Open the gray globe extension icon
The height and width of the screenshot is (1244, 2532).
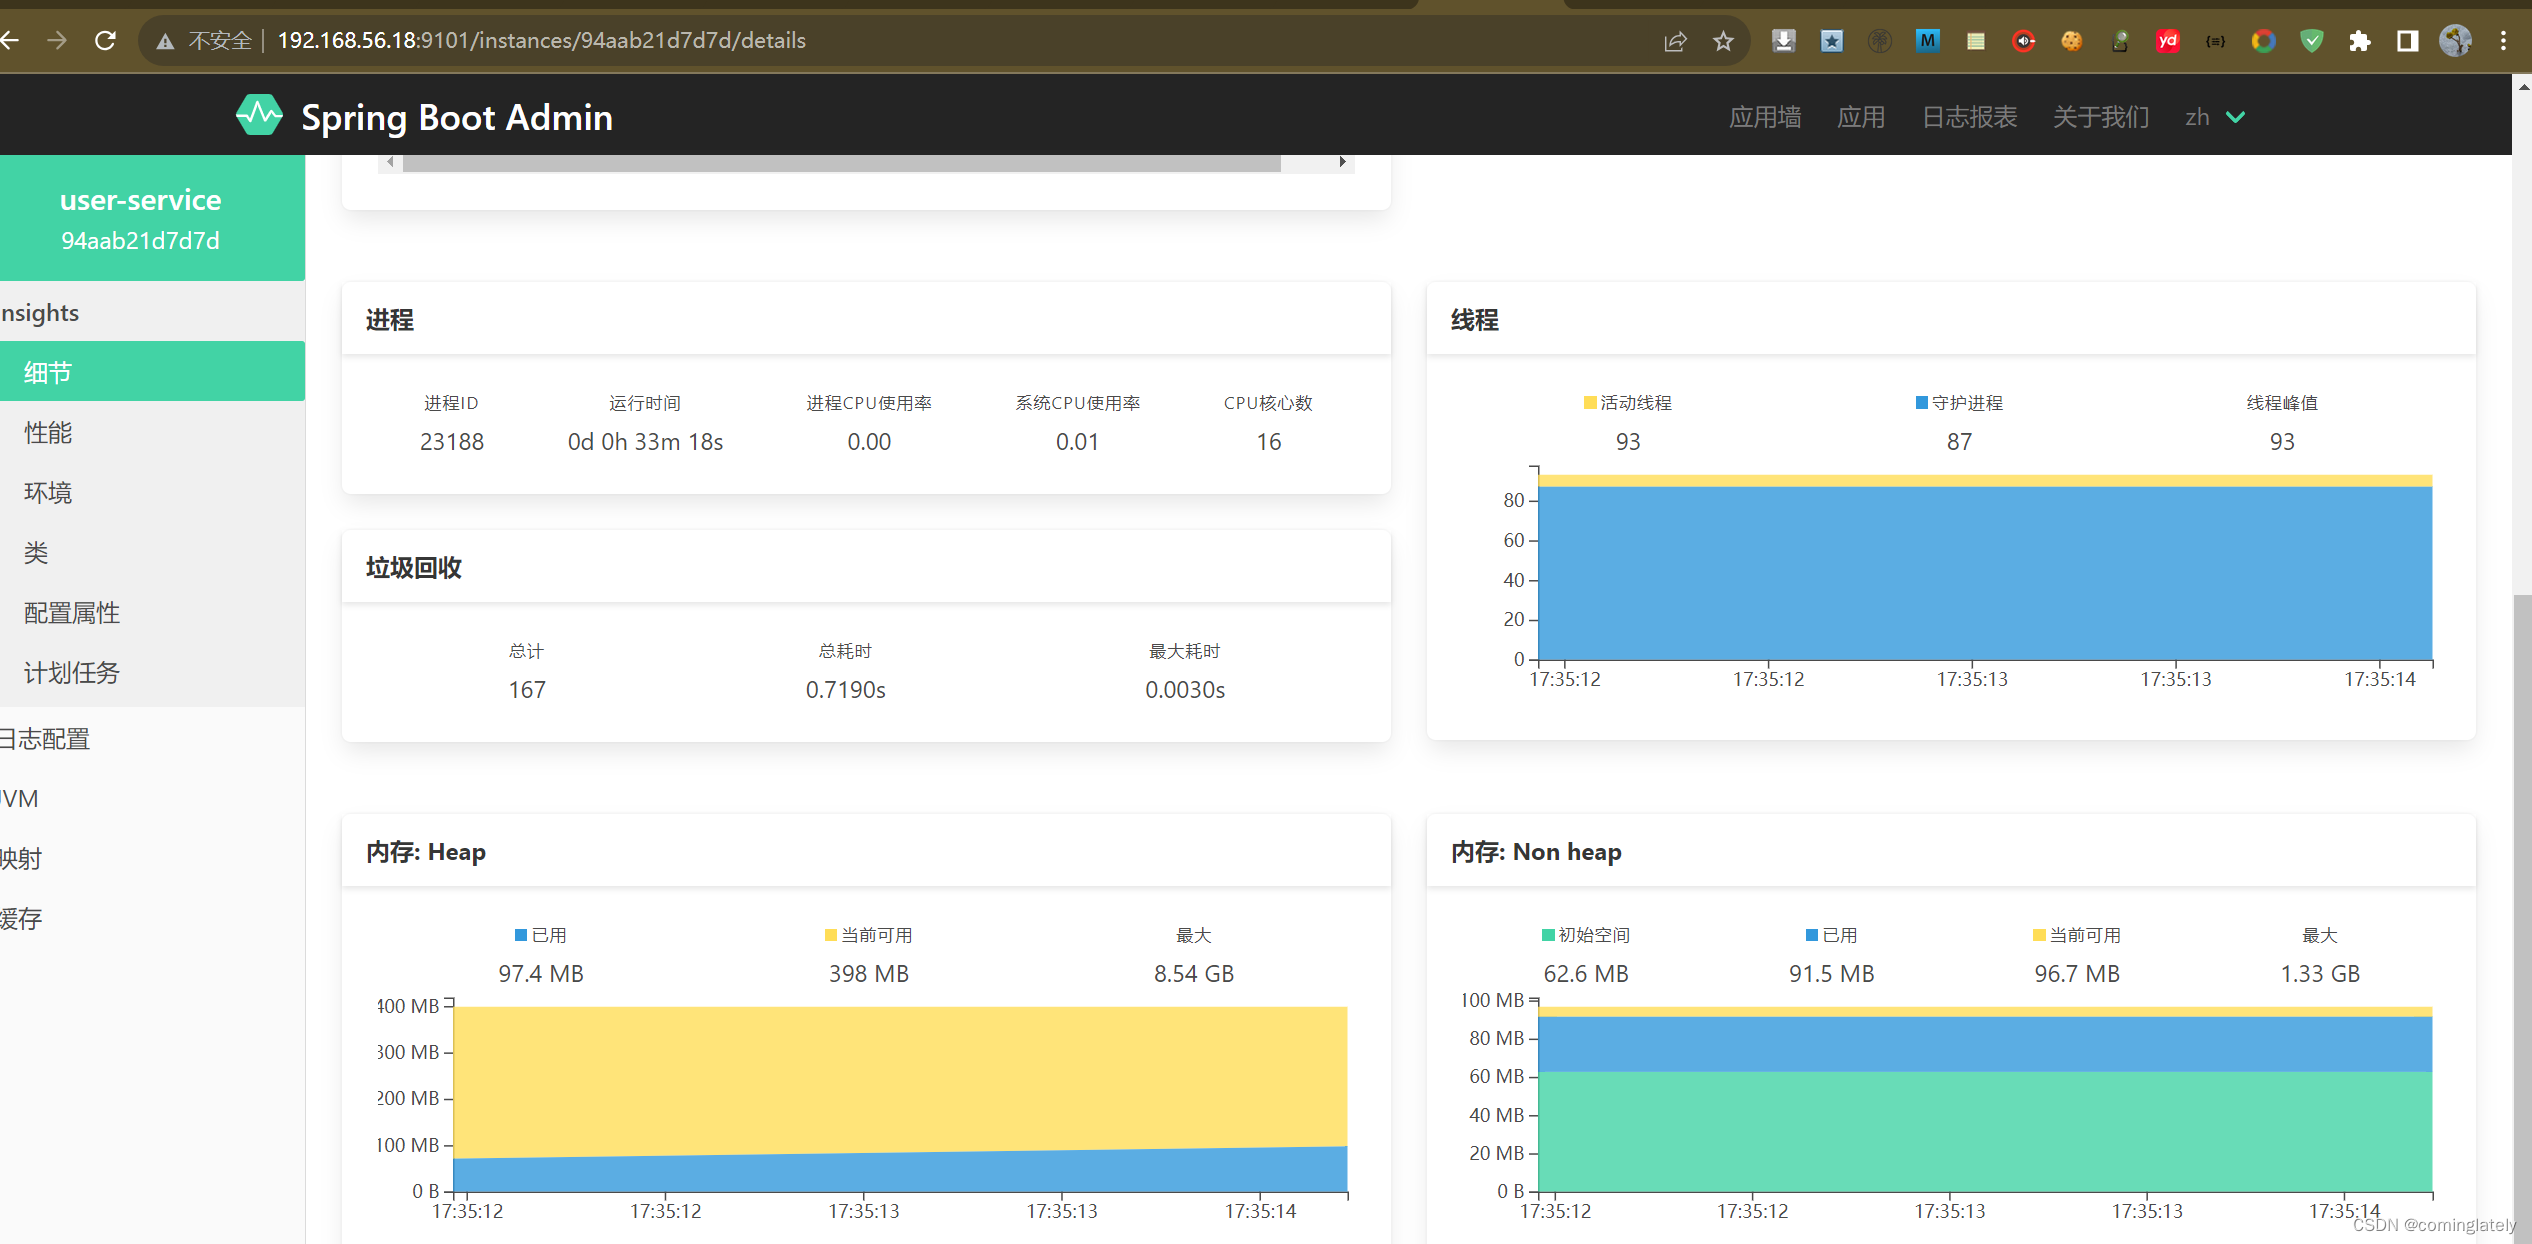click(x=1879, y=41)
